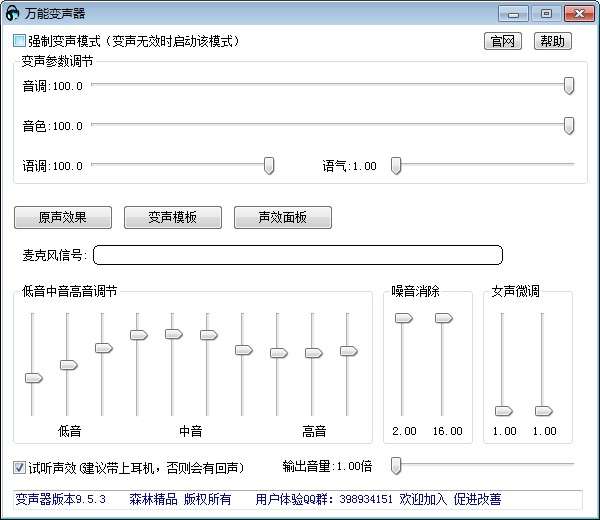This screenshot has height=520, width=600.
Task: Click the 音色 timbre slider thumb
Action: tap(569, 126)
